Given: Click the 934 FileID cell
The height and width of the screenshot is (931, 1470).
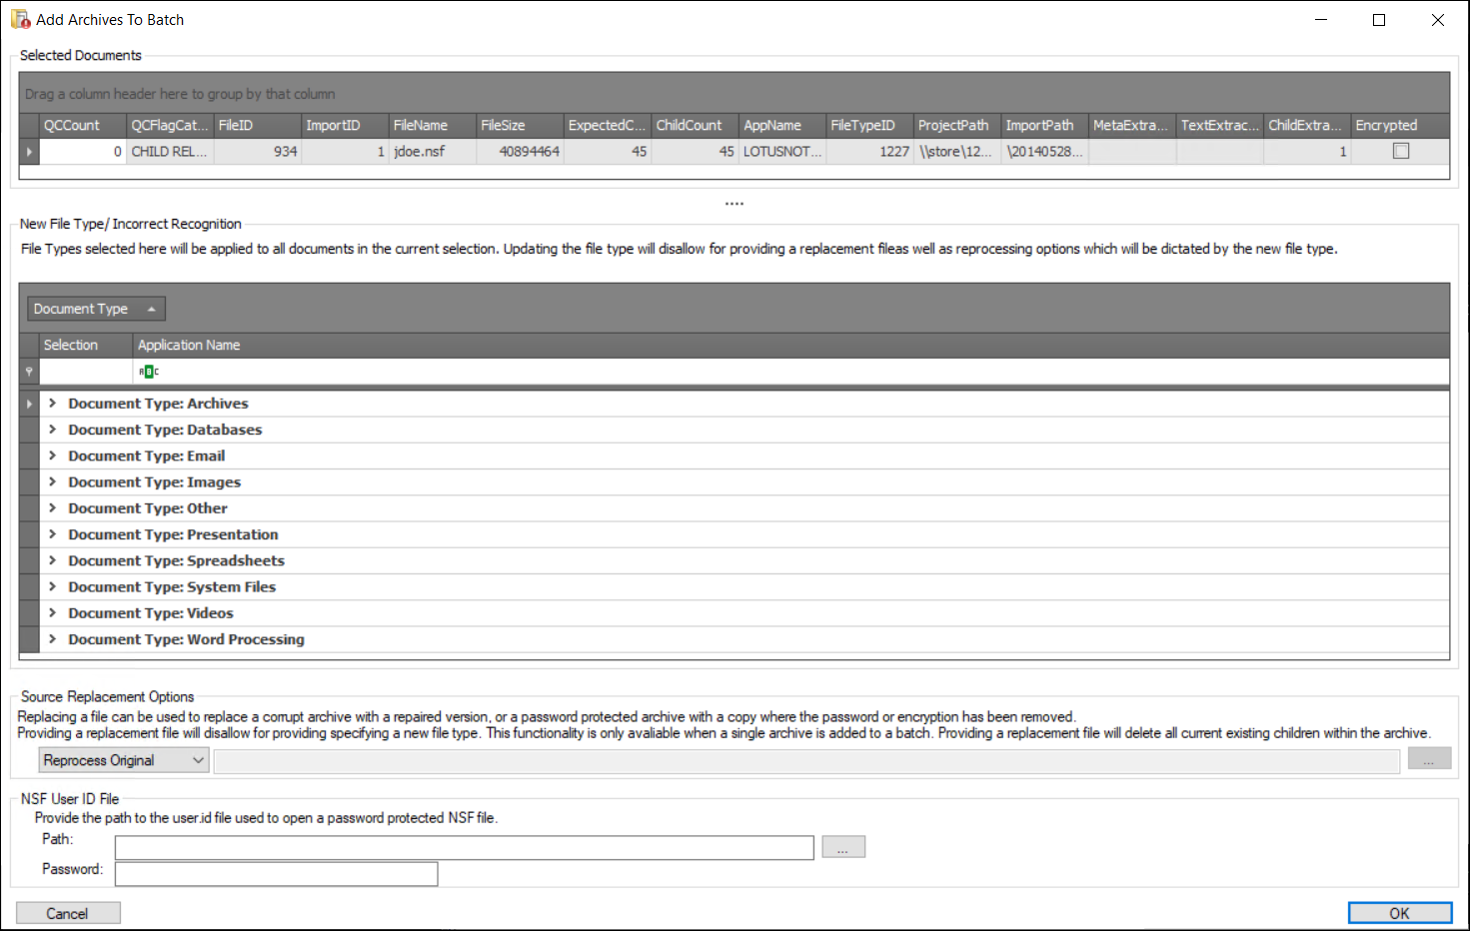Looking at the screenshot, I should [x=257, y=151].
